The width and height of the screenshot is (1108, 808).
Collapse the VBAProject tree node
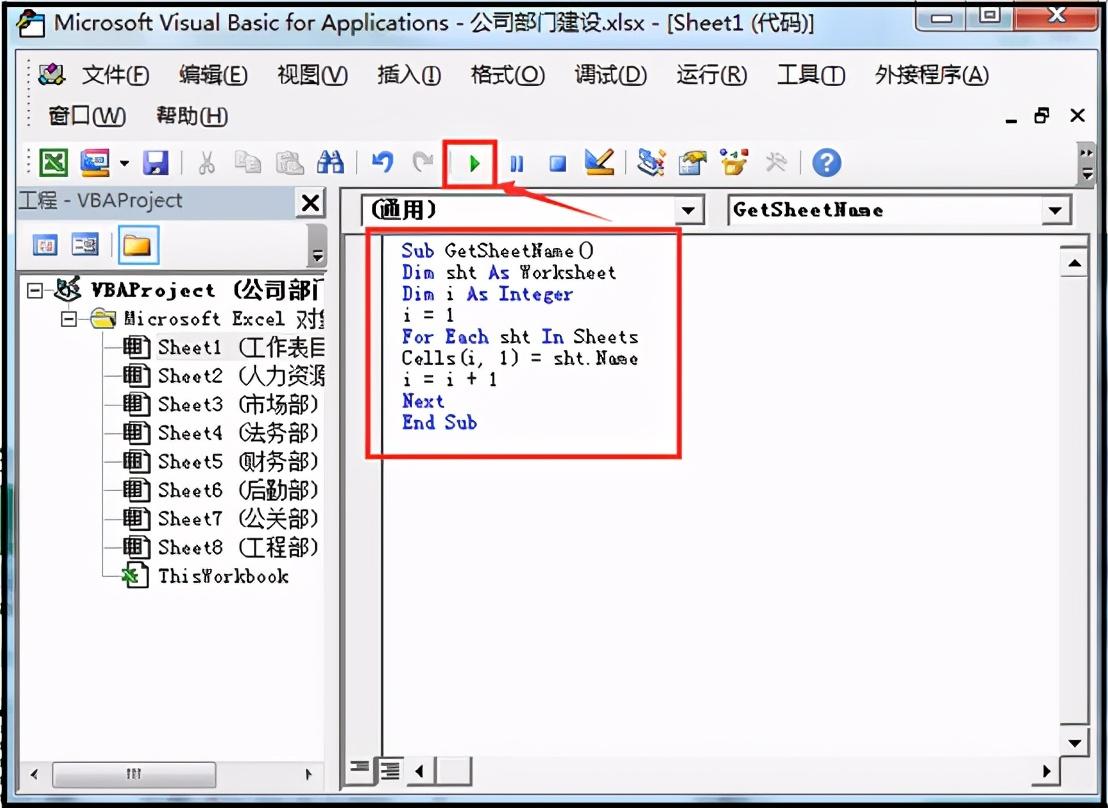(x=35, y=290)
